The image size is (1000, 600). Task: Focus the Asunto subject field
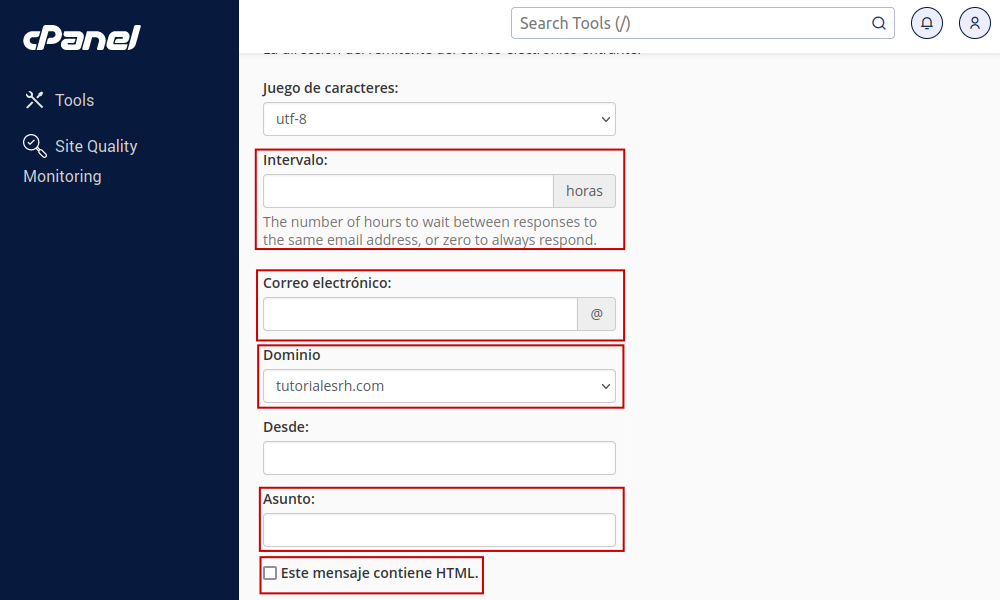pos(439,530)
